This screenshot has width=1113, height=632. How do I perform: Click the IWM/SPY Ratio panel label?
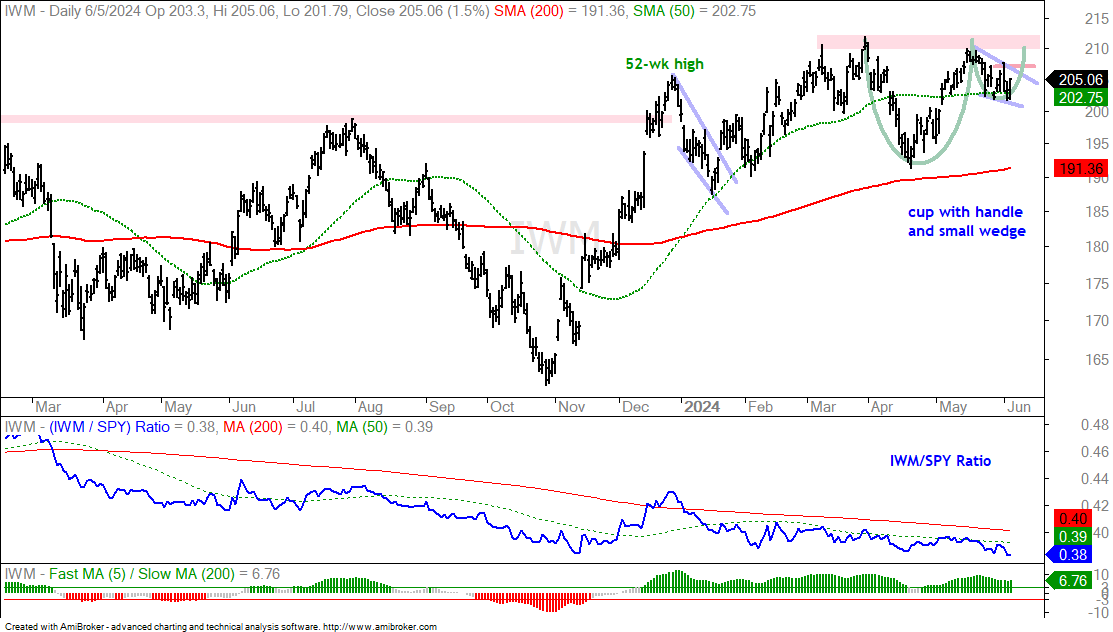pyautogui.click(x=941, y=461)
